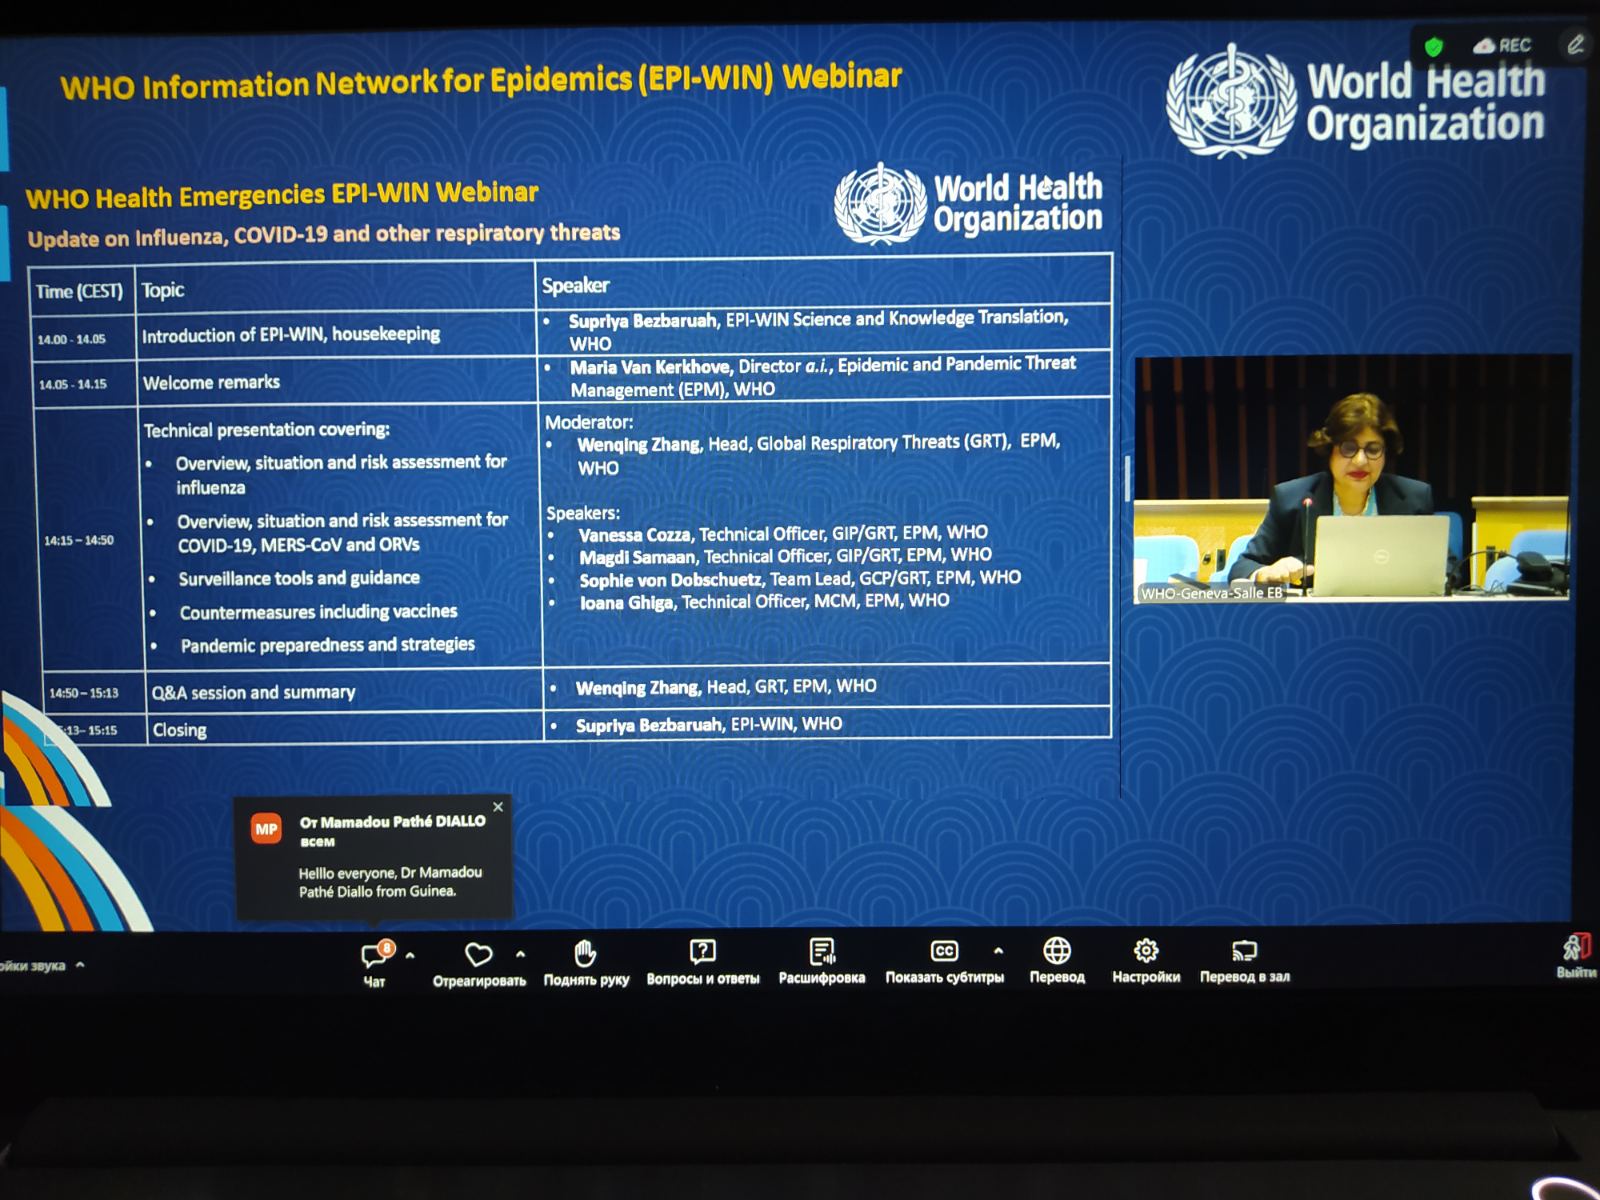This screenshot has width=1600, height=1200.
Task: Click the annotate pencil icon
Action: 1575,45
